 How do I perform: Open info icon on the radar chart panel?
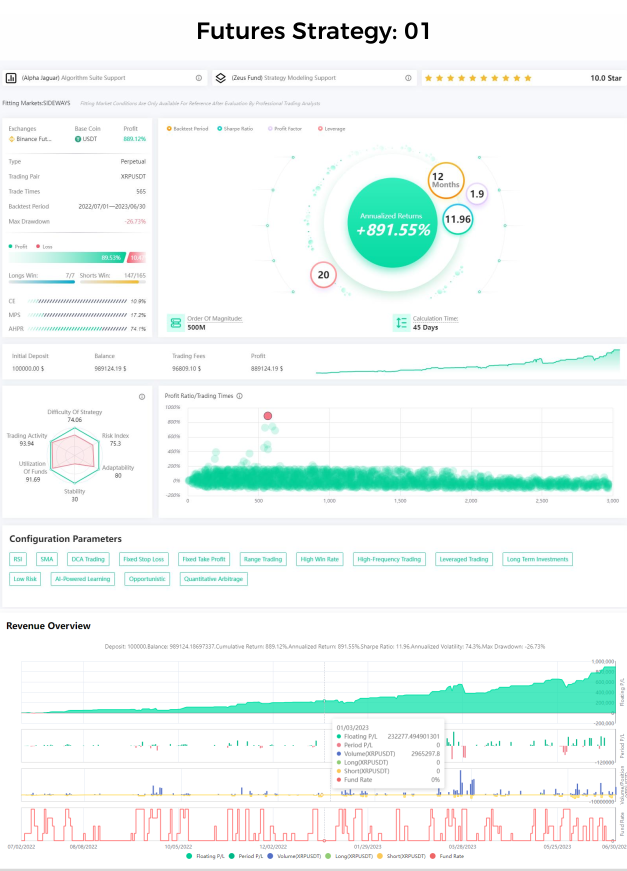[x=142, y=397]
